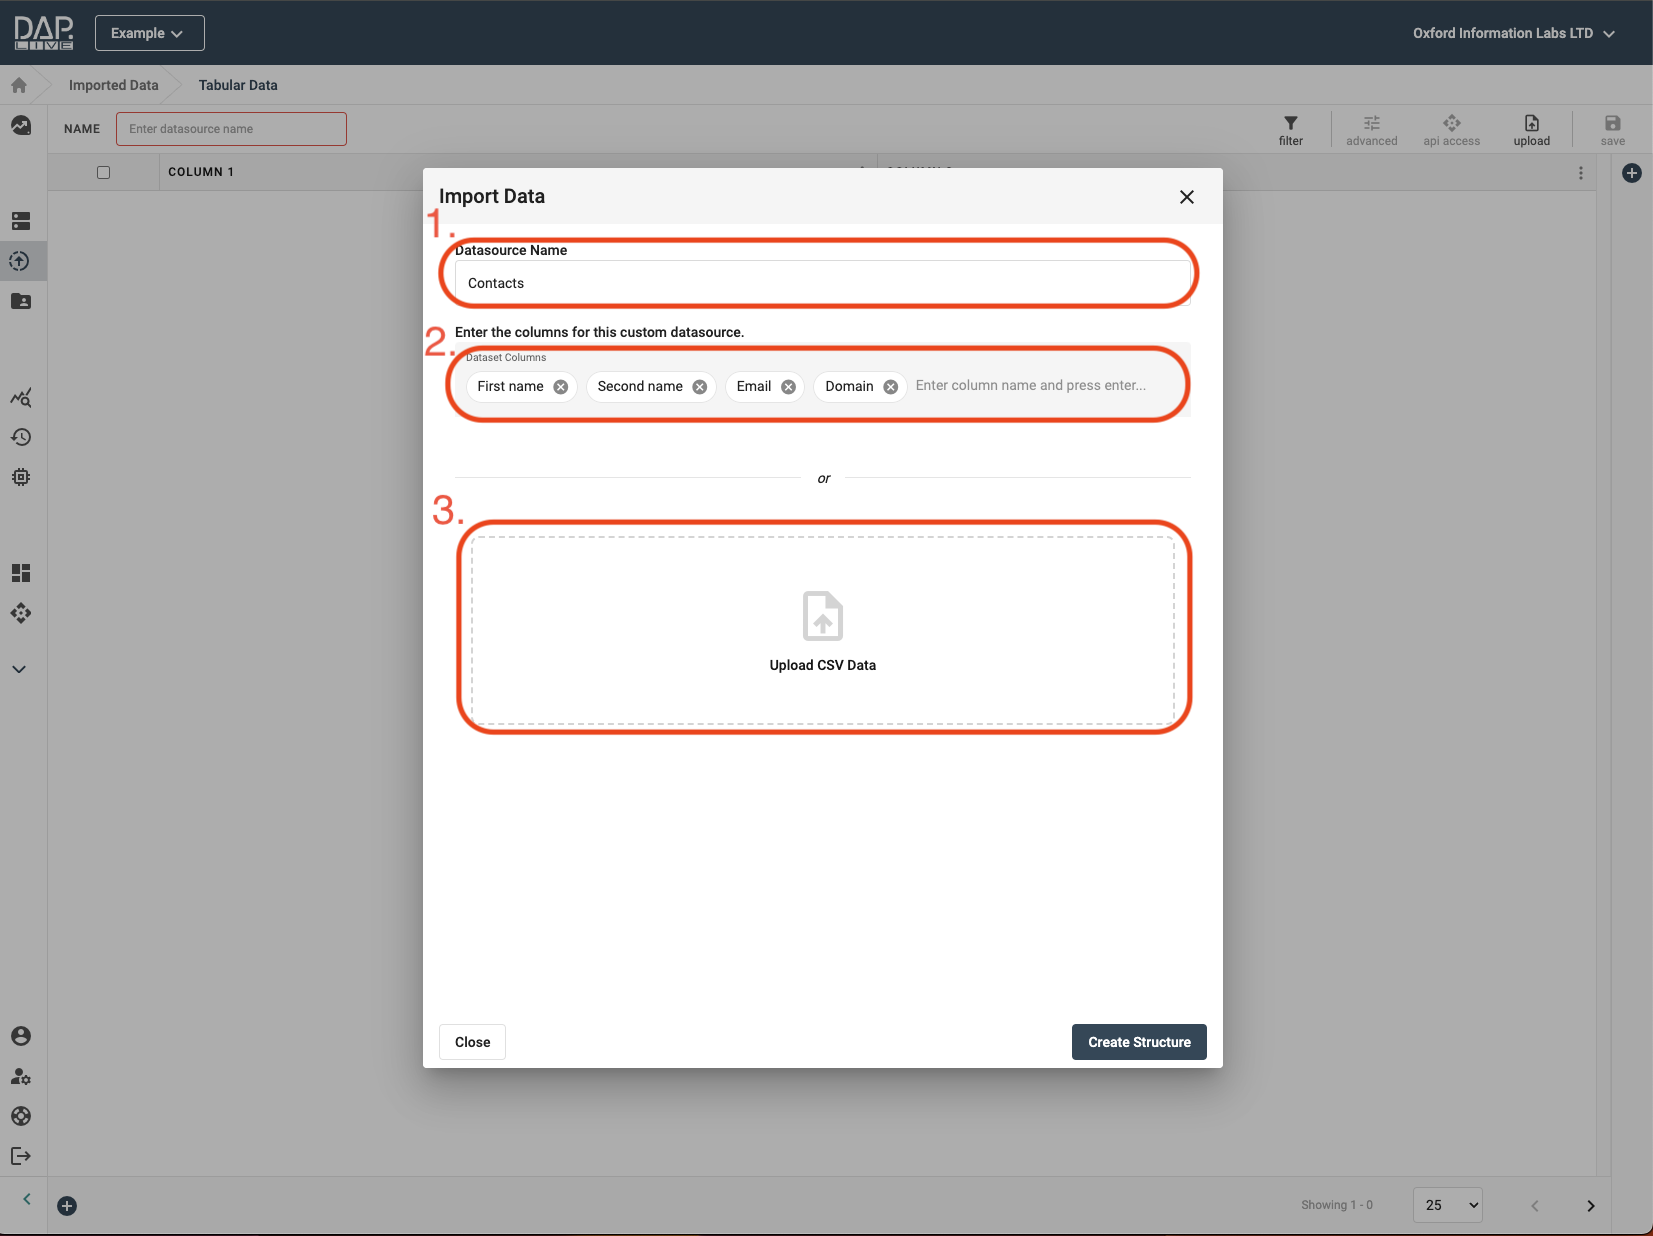
Task: Go to Imported Data breadcrumb
Action: pyautogui.click(x=113, y=85)
